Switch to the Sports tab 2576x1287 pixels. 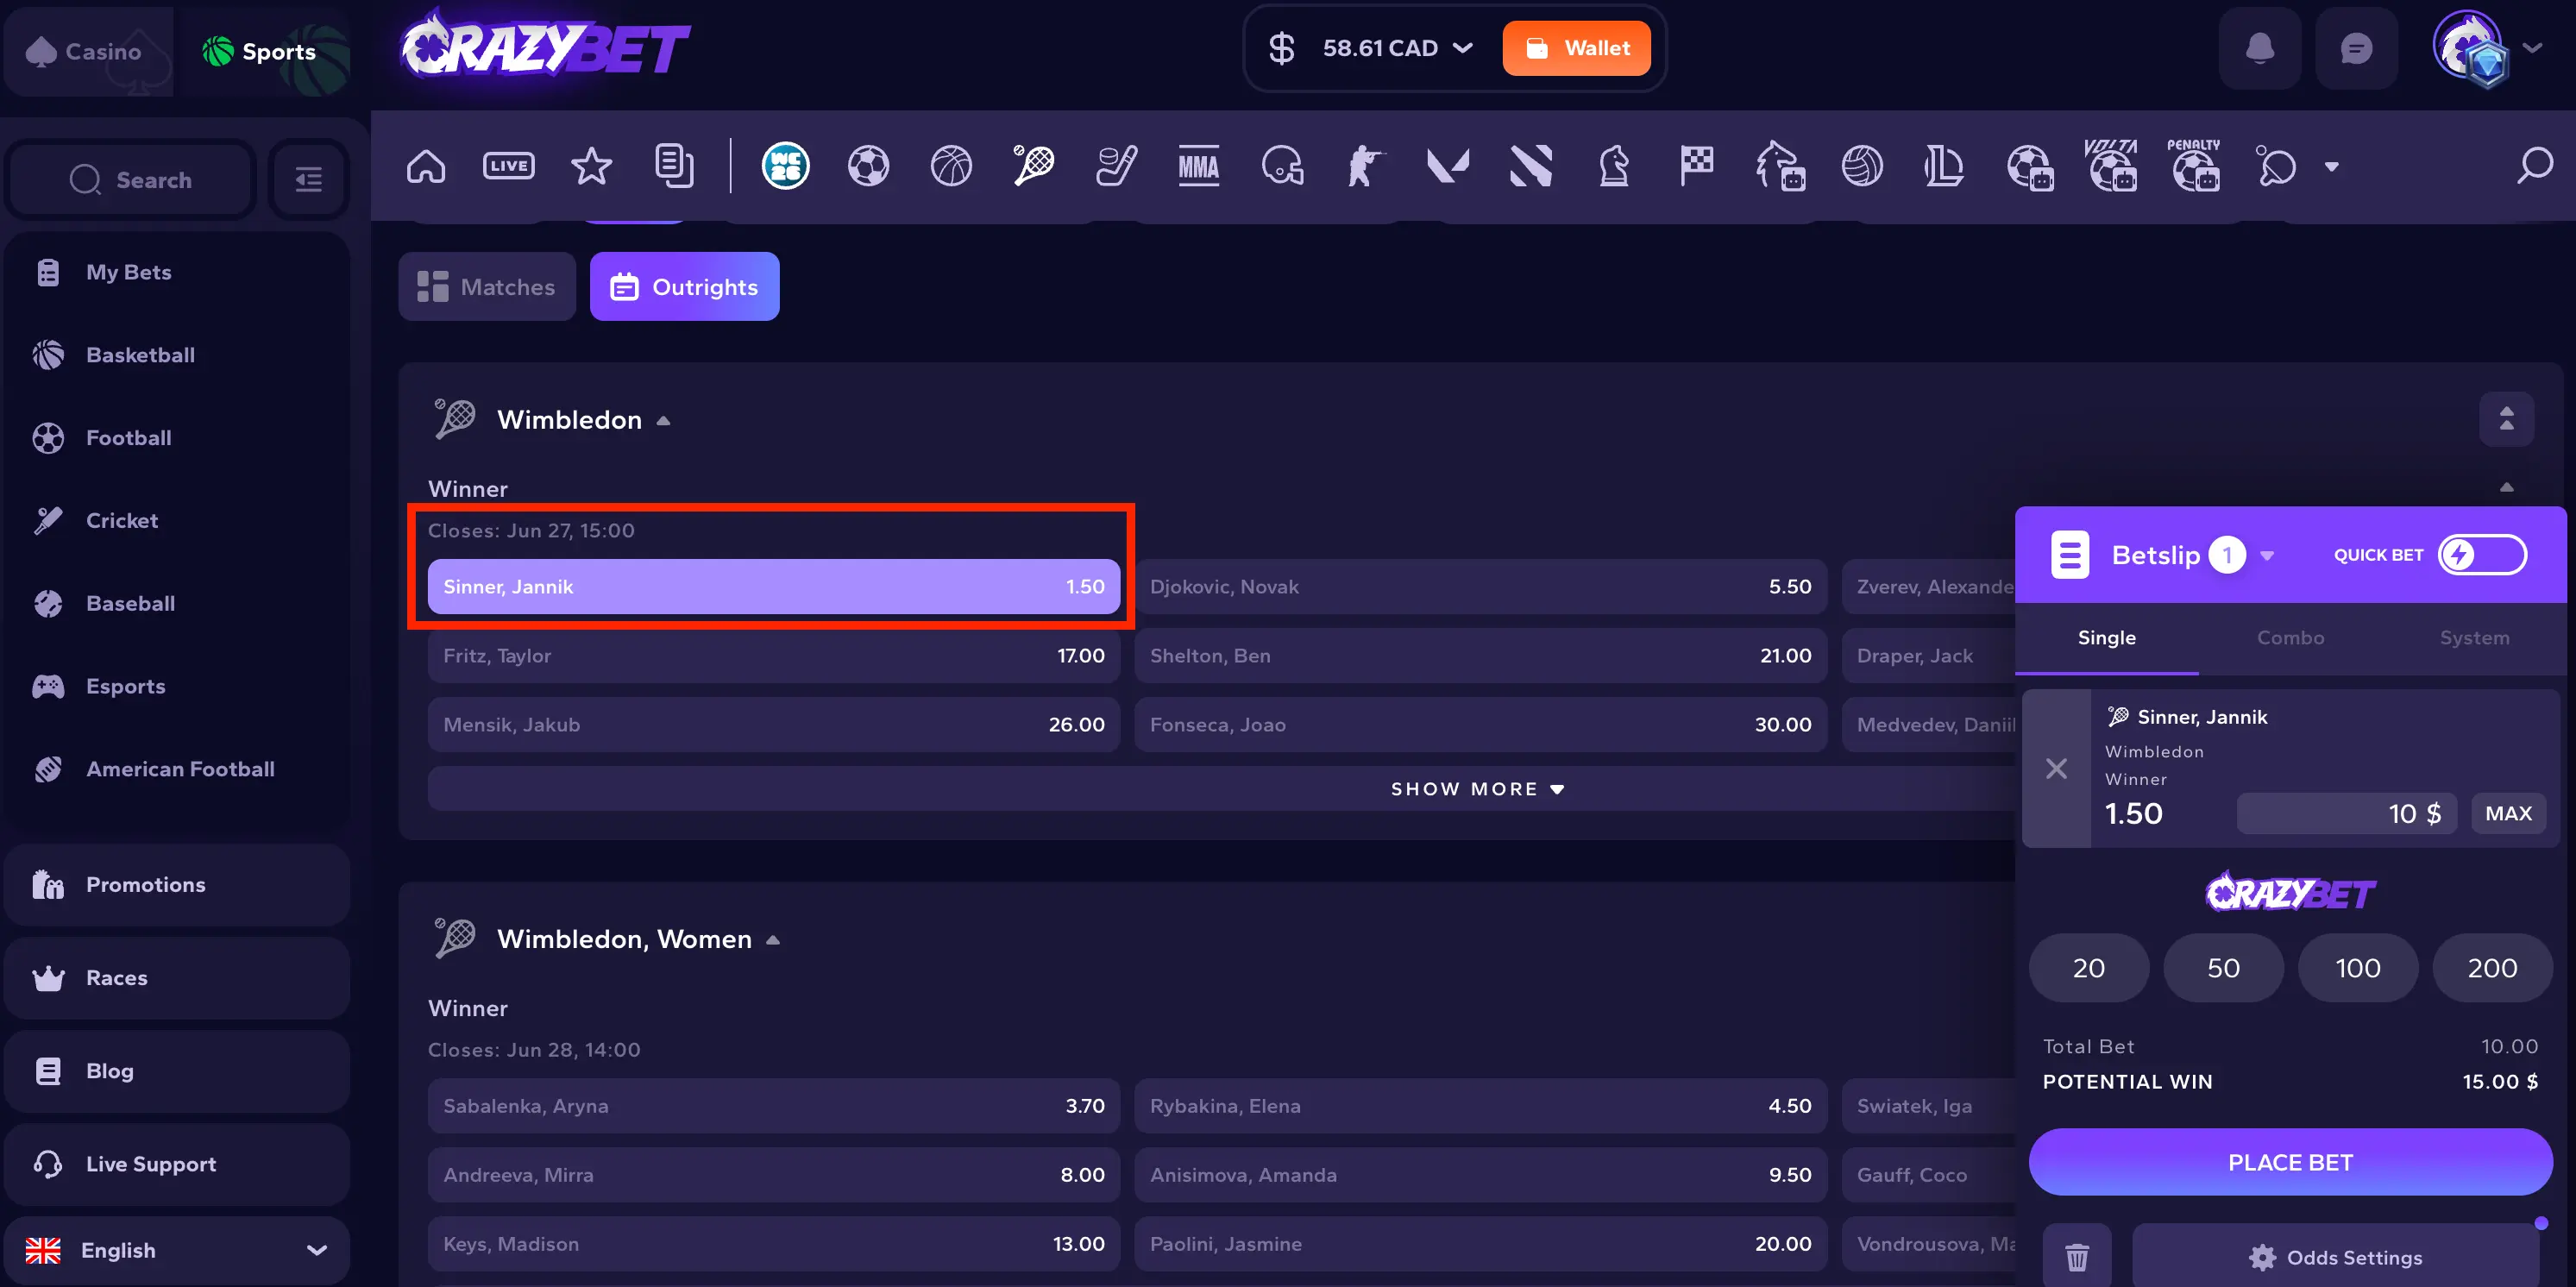[x=264, y=51]
